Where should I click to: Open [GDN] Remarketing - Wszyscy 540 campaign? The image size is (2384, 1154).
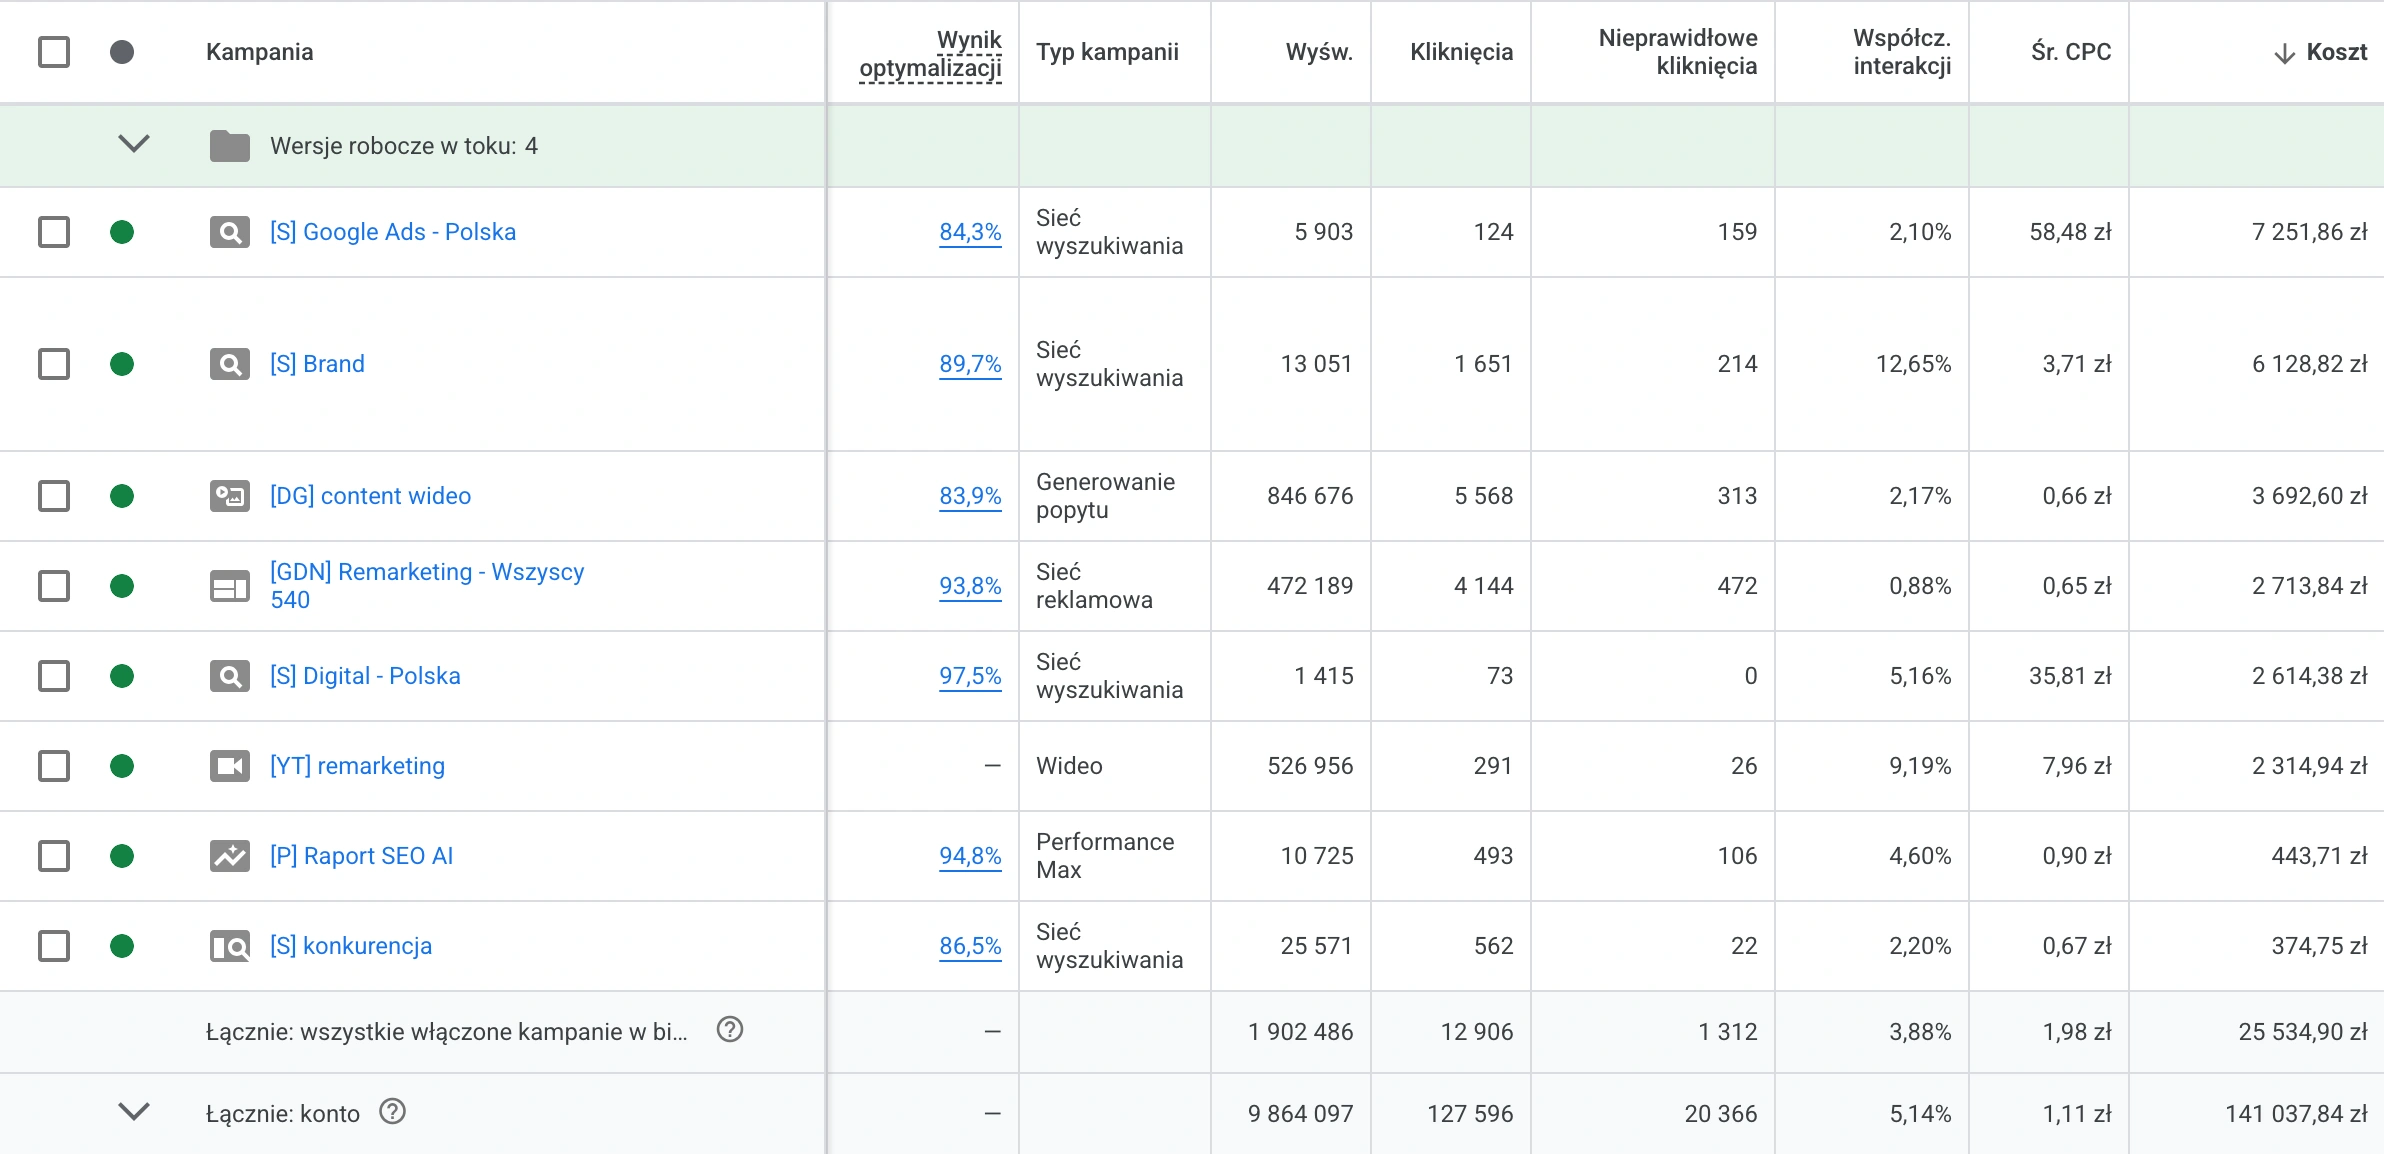click(427, 586)
